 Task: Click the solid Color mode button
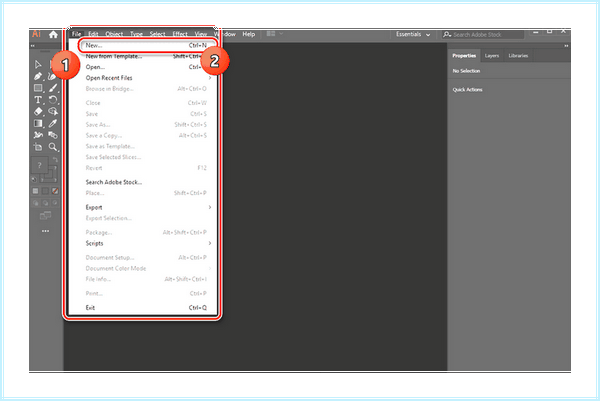click(36, 191)
